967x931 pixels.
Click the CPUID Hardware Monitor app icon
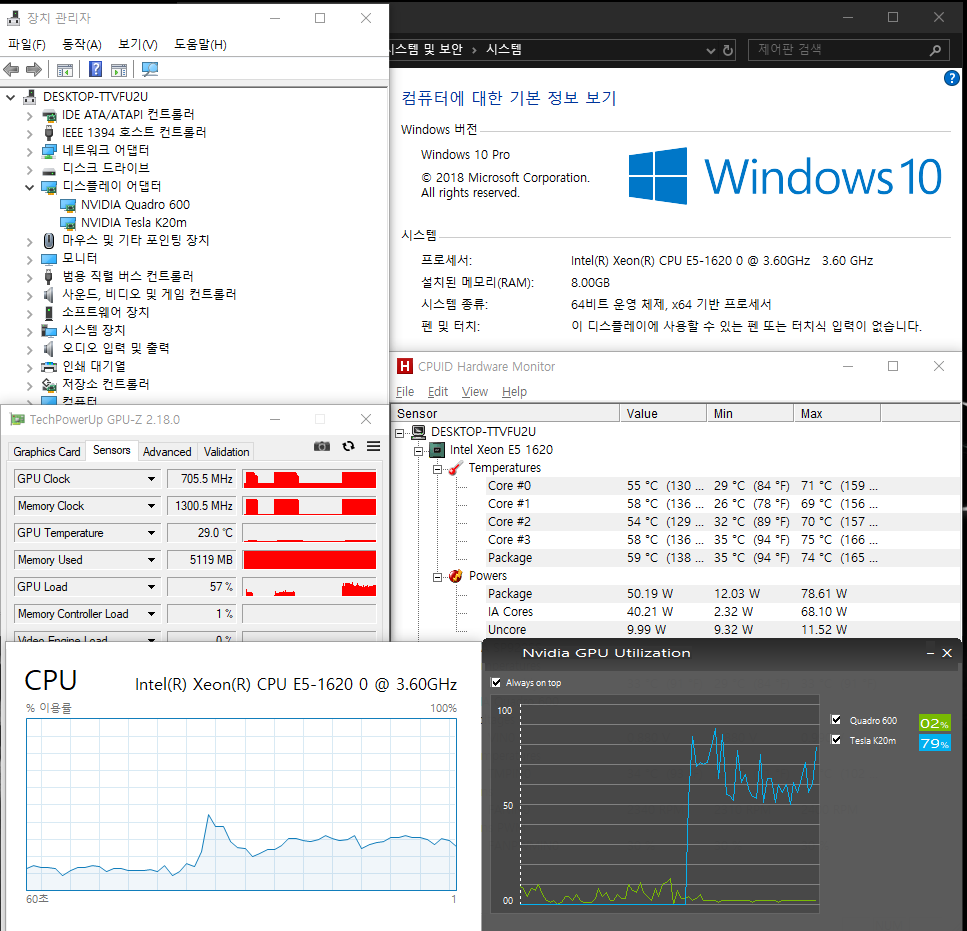click(404, 366)
